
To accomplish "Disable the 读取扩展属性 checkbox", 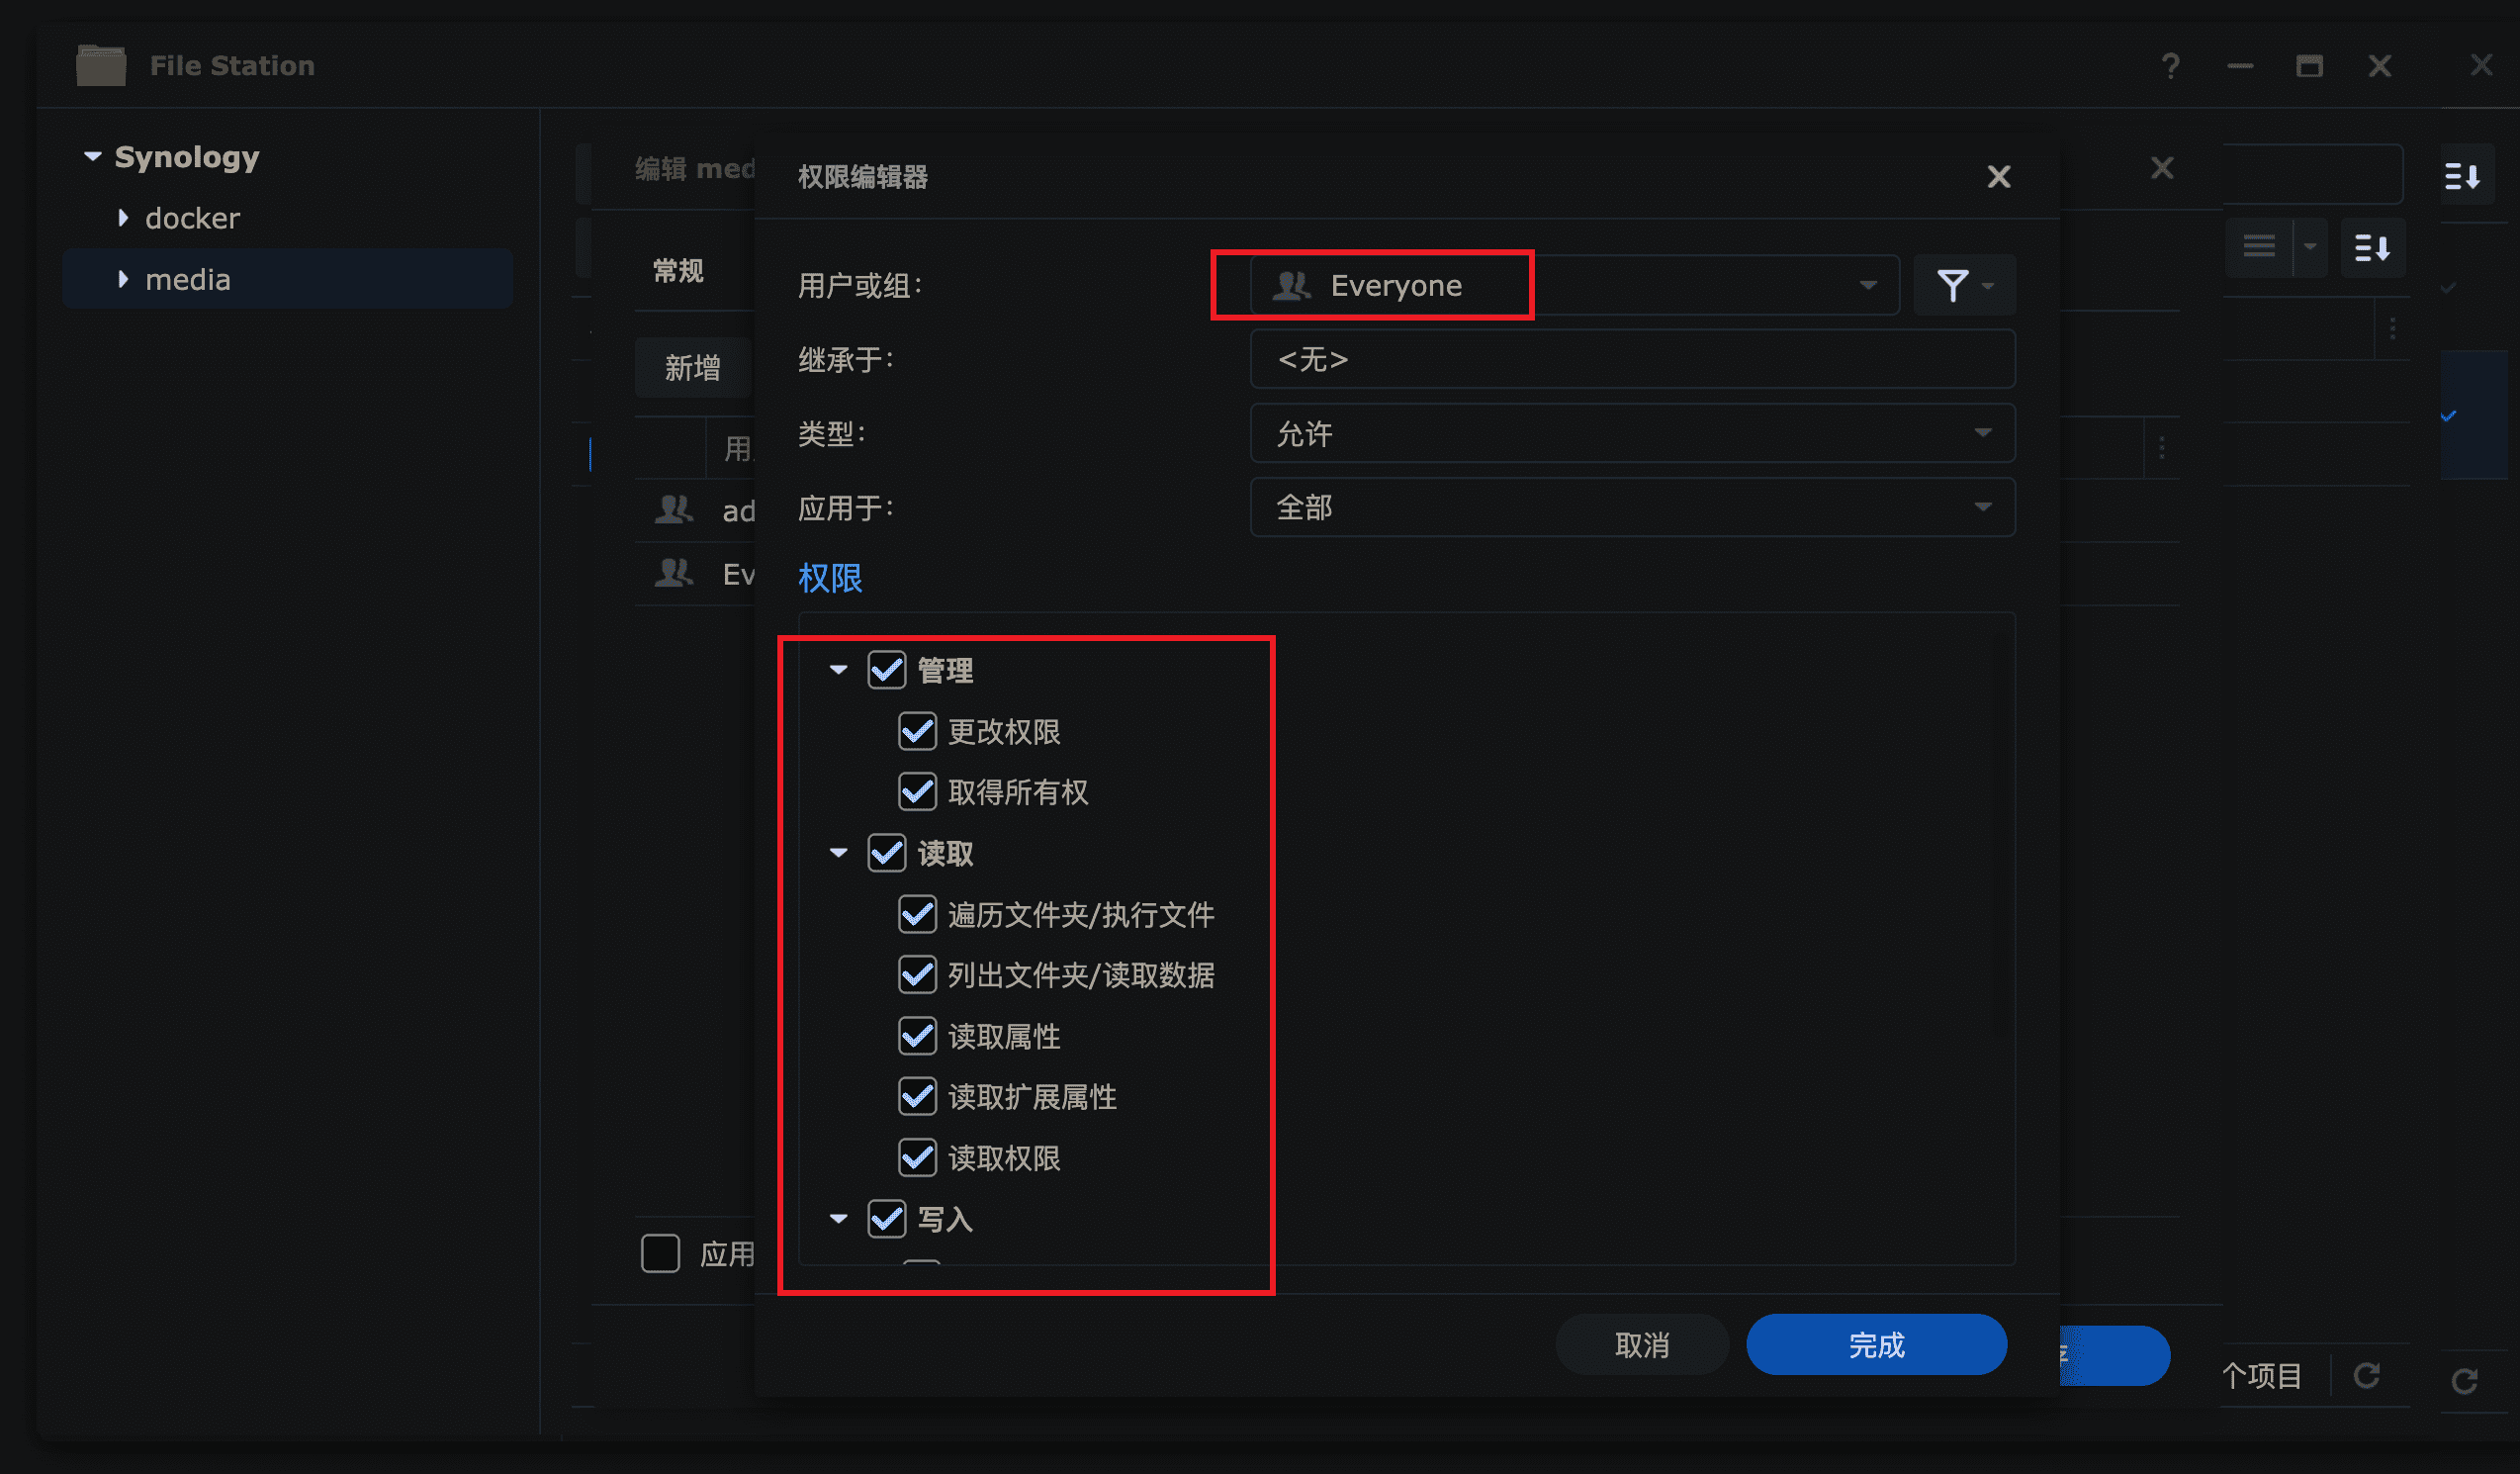I will [914, 1097].
